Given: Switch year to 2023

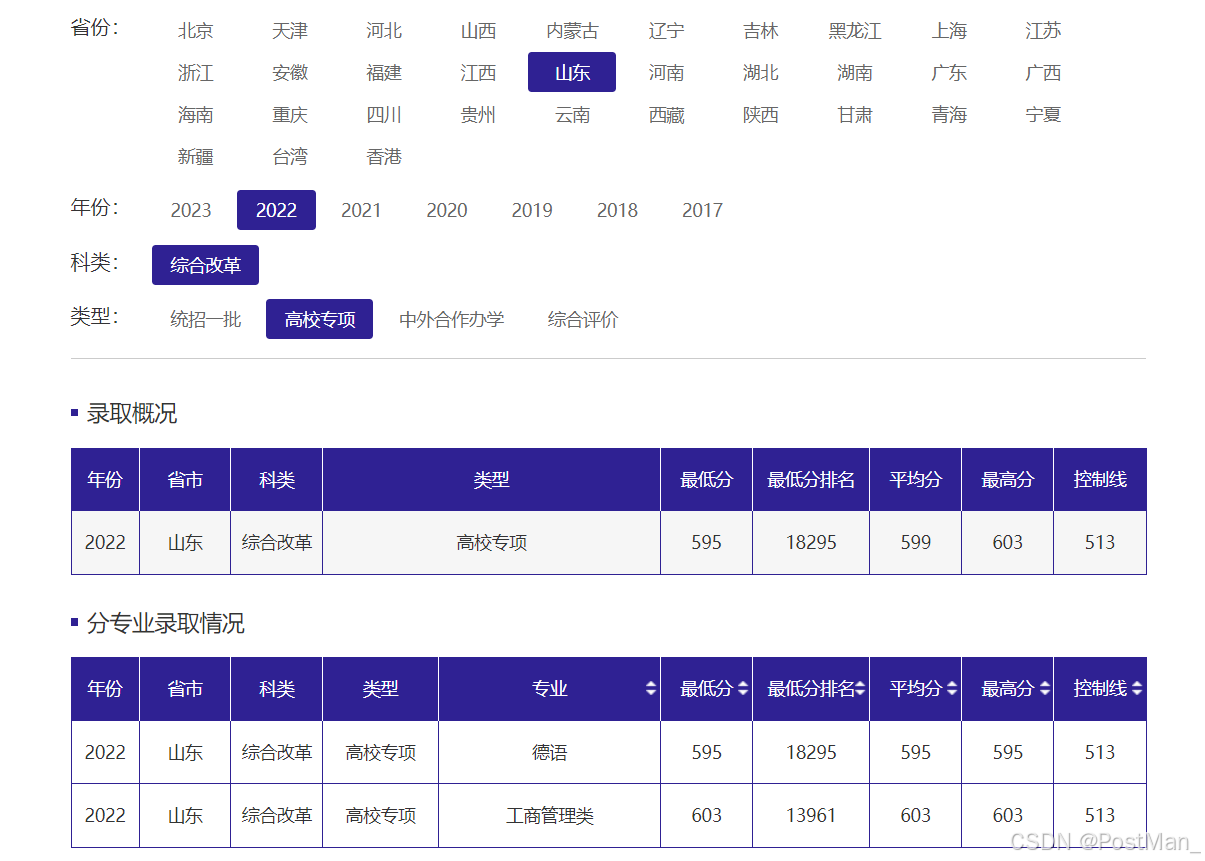Looking at the screenshot, I should [191, 210].
